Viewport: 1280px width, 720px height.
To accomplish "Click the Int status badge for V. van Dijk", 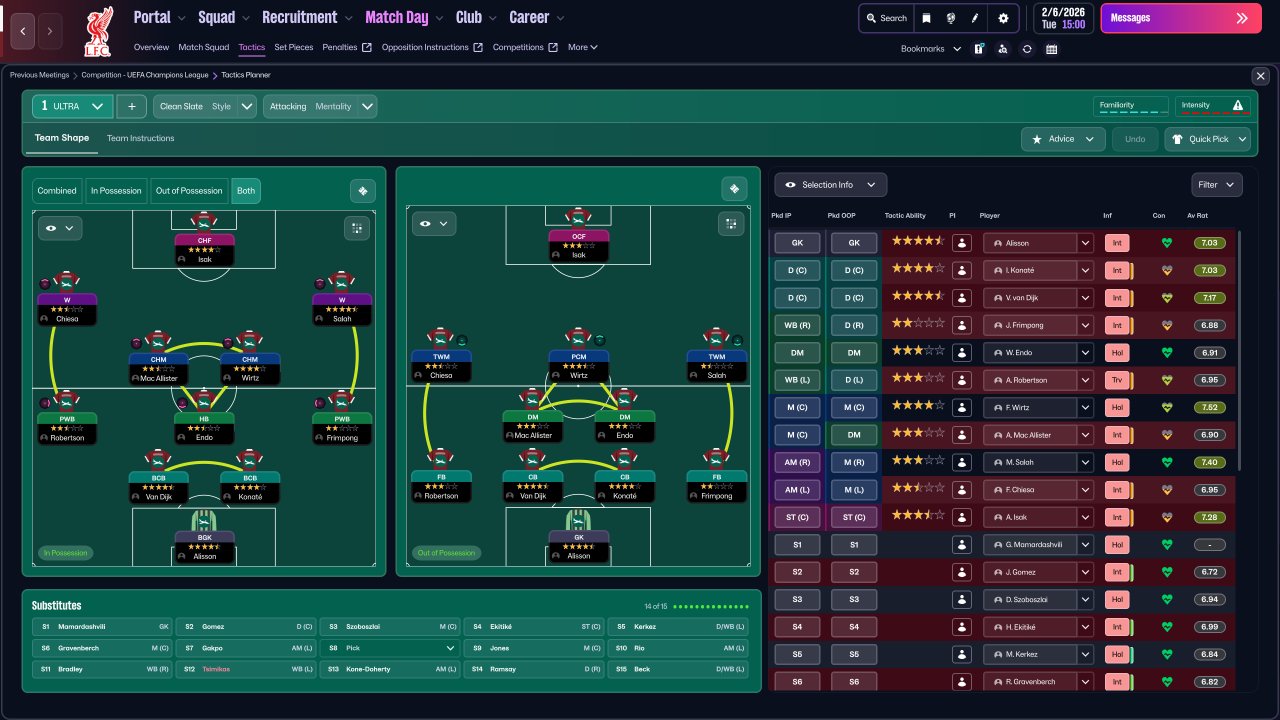I will (x=1116, y=298).
